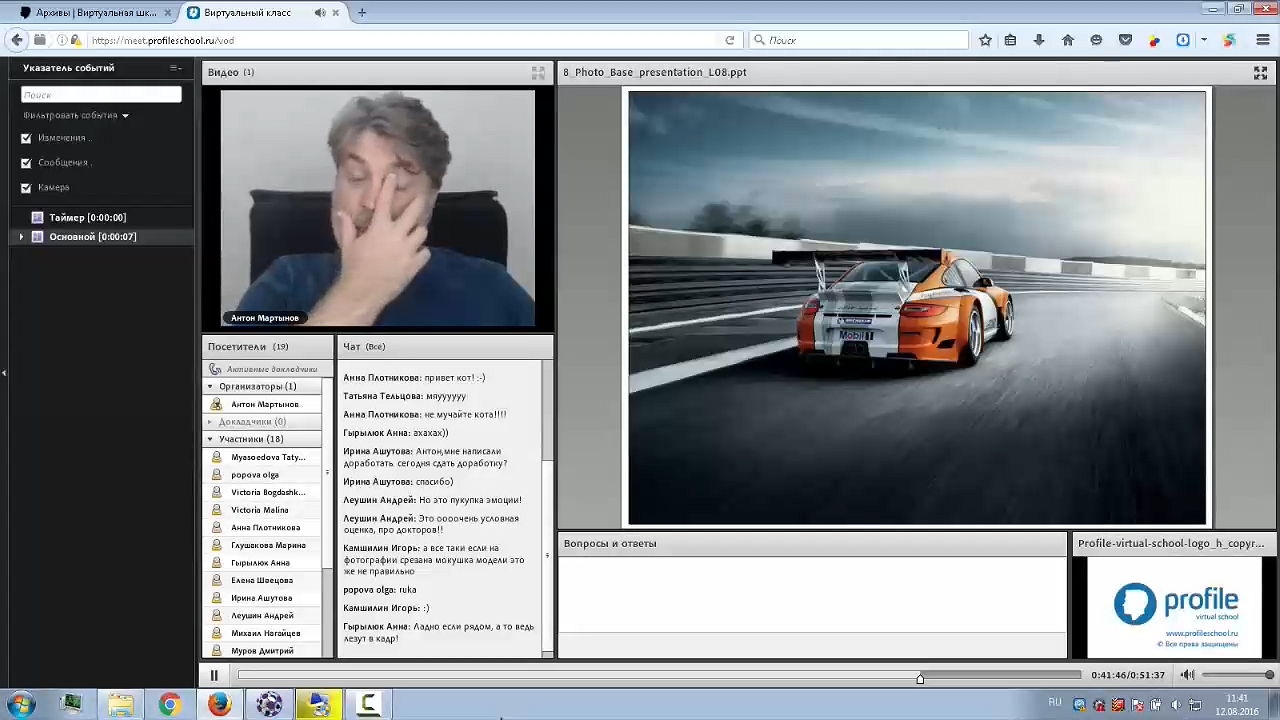Maximize the Видео pod
This screenshot has height=720, width=1280.
point(538,73)
